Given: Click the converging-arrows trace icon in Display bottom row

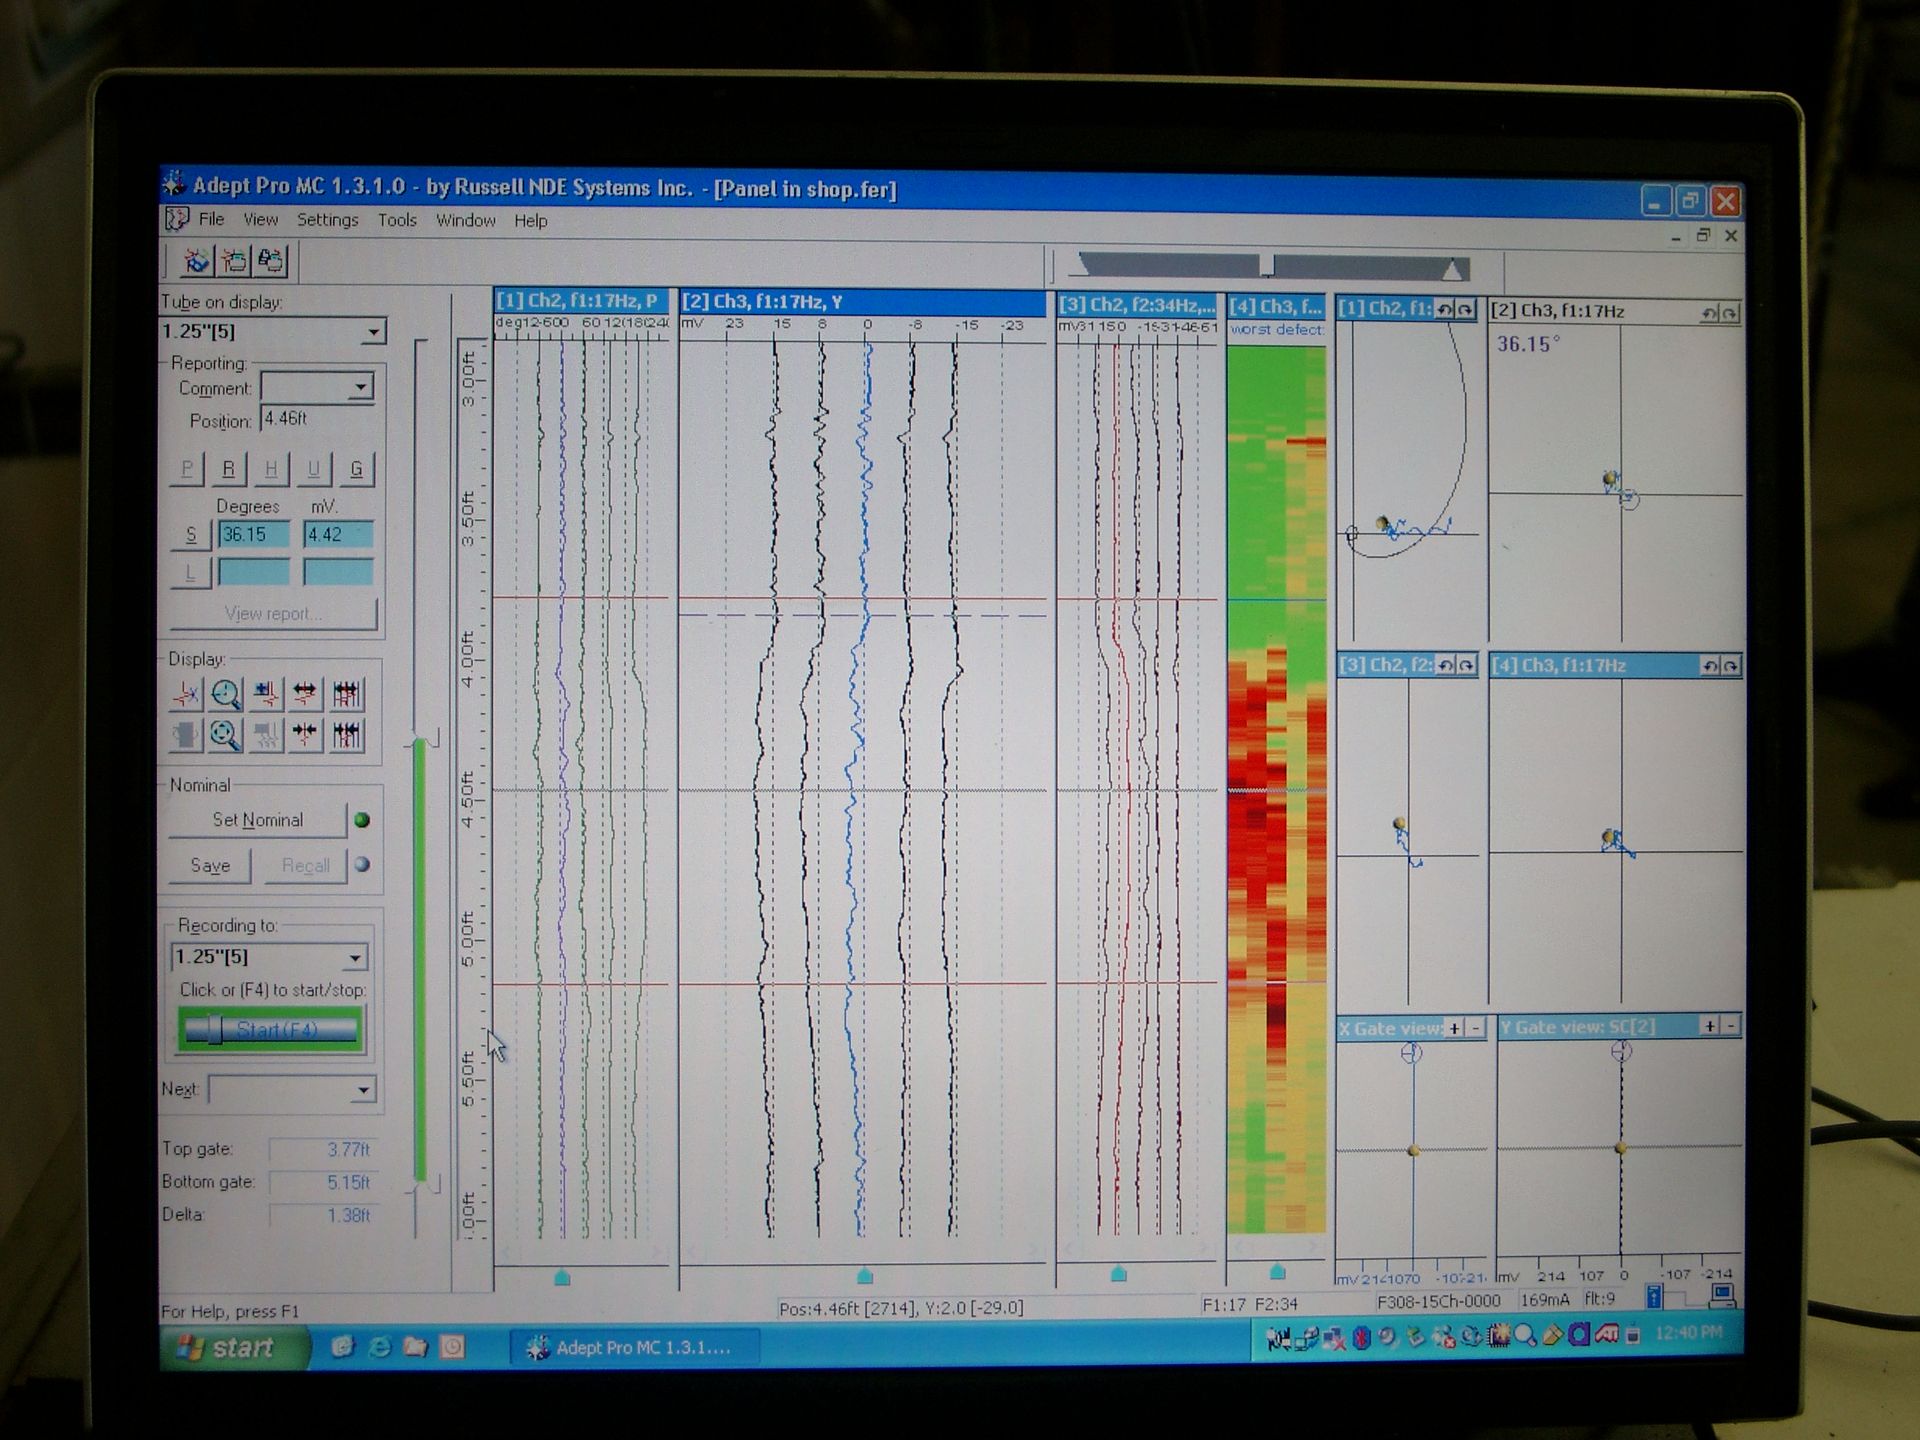Looking at the screenshot, I should (x=305, y=735).
